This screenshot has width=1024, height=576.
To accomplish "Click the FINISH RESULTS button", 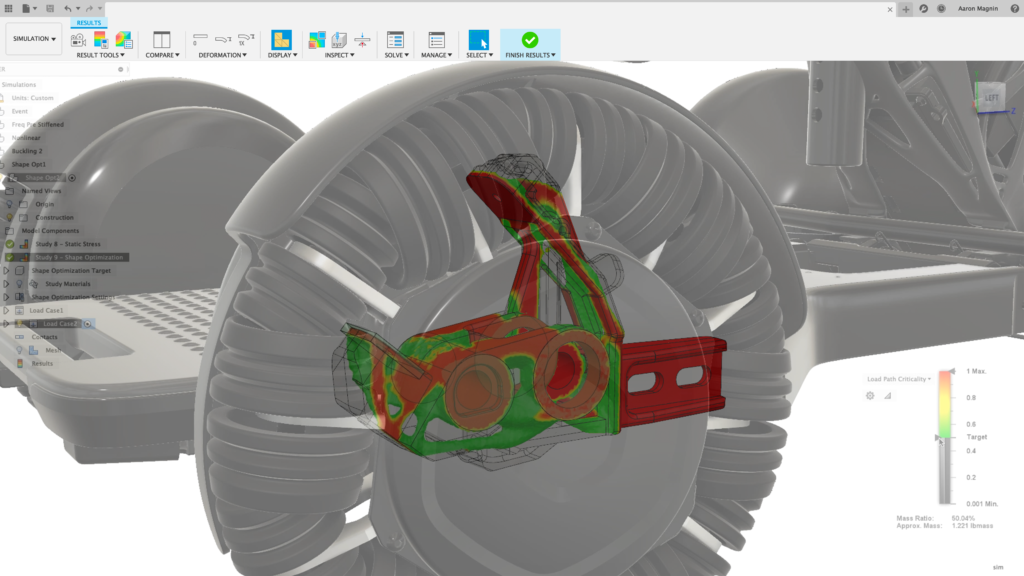I will 530,44.
